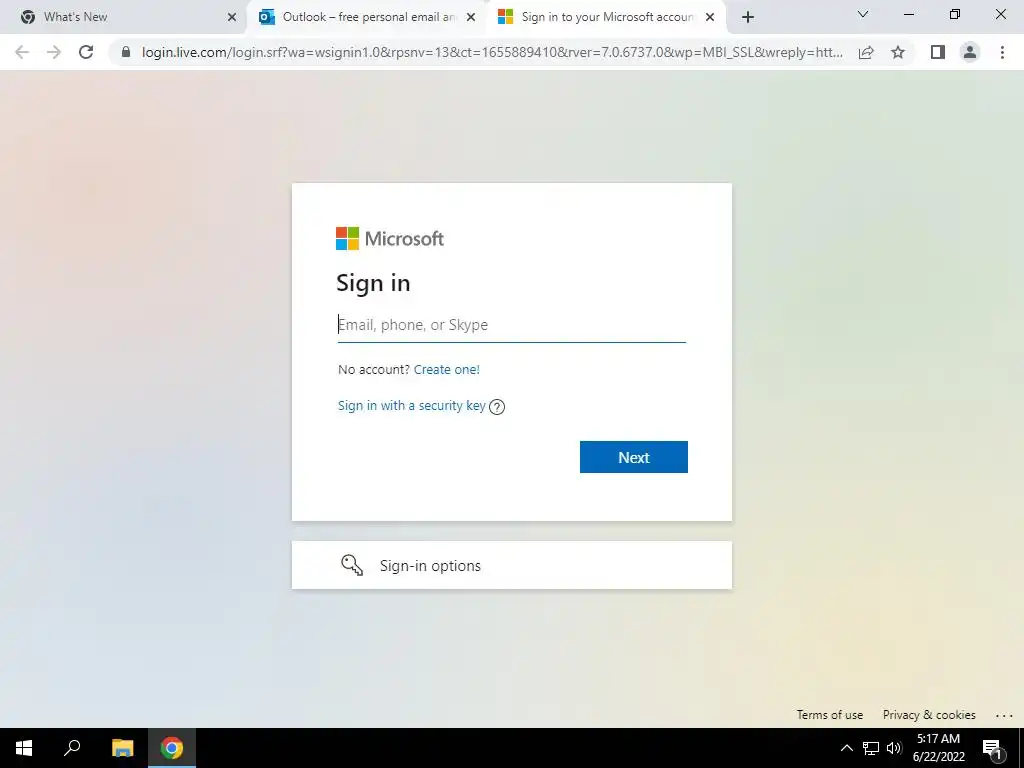Follow the Create one! link
1024x768 pixels.
pos(447,370)
